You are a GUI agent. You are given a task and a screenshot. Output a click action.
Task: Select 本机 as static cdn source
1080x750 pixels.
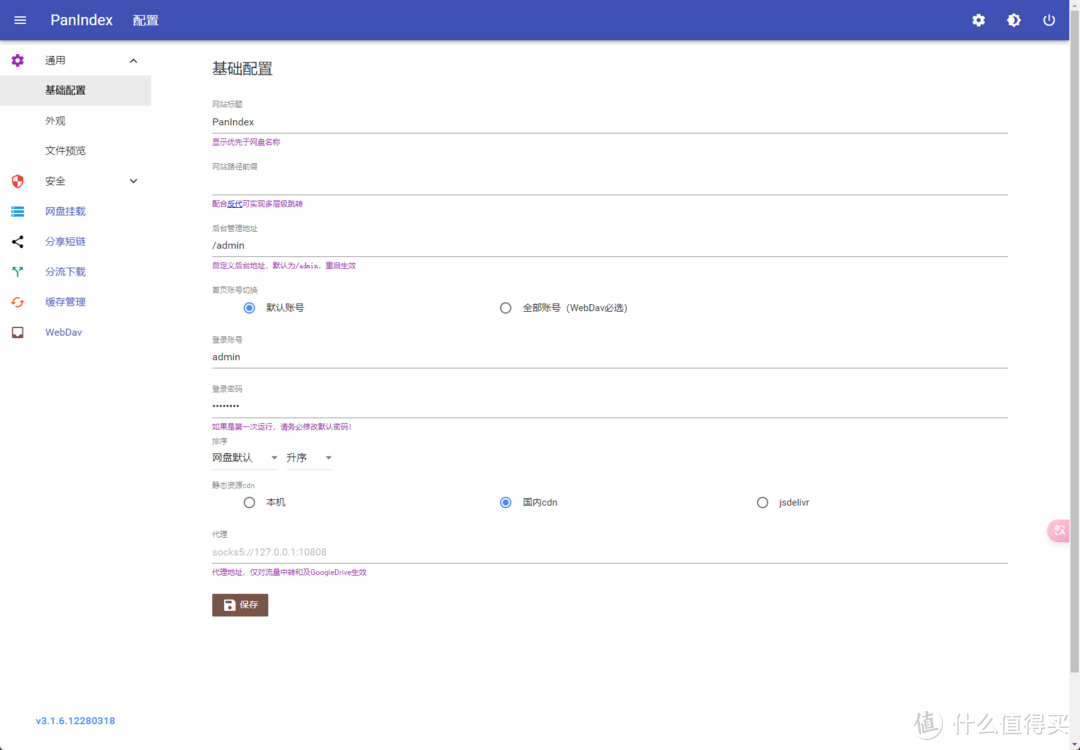[x=249, y=503]
